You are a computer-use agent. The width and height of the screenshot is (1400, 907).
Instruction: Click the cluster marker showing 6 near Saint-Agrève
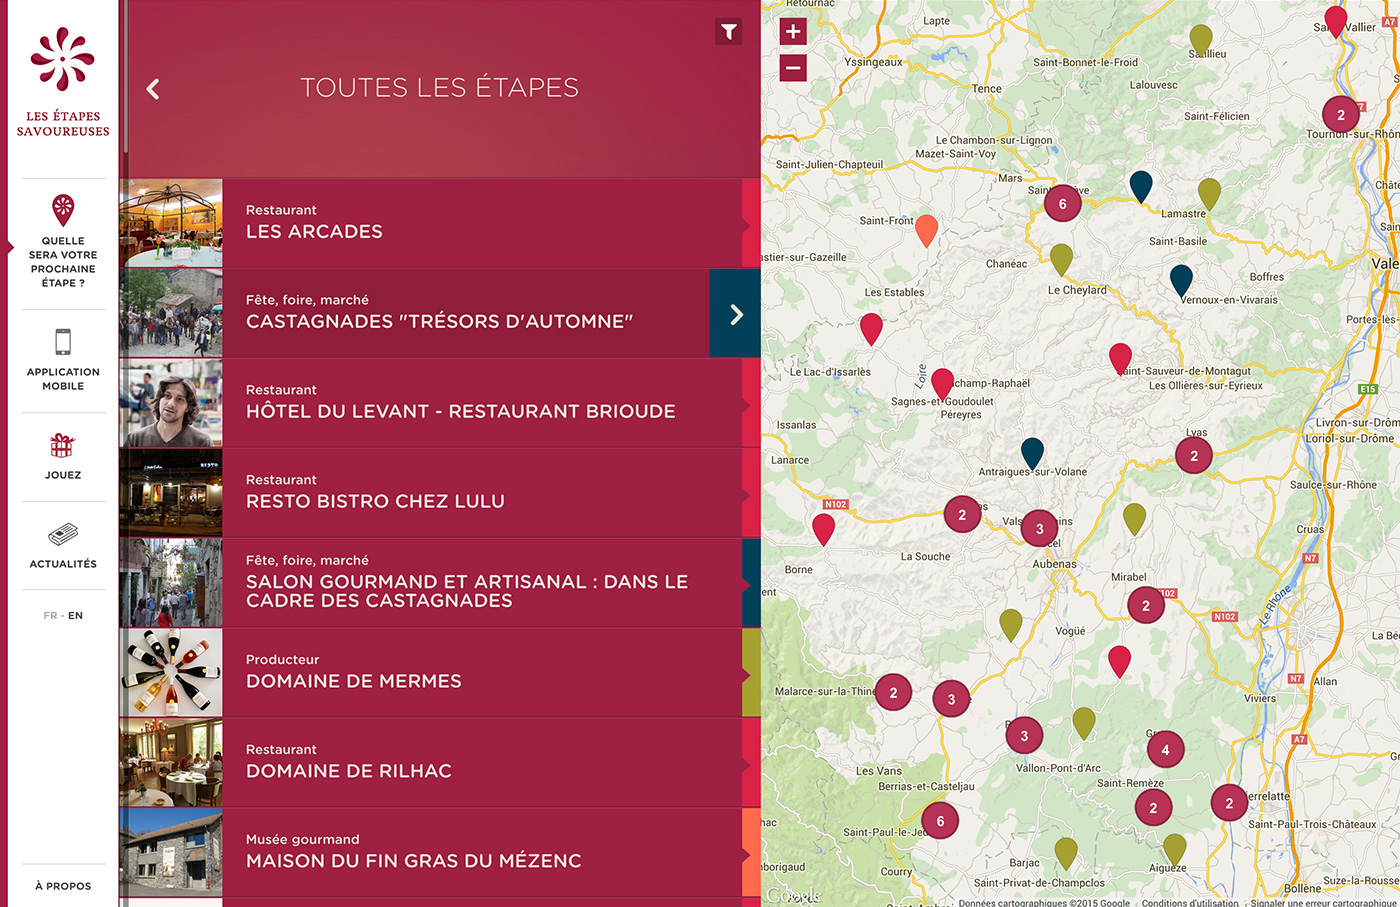1062,203
